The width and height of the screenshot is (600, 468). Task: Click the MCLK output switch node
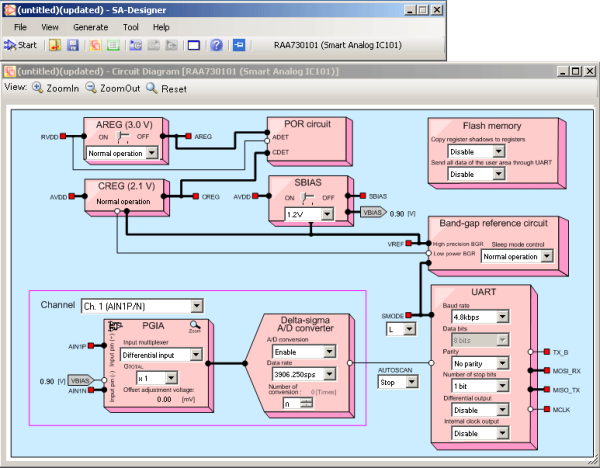click(x=530, y=409)
